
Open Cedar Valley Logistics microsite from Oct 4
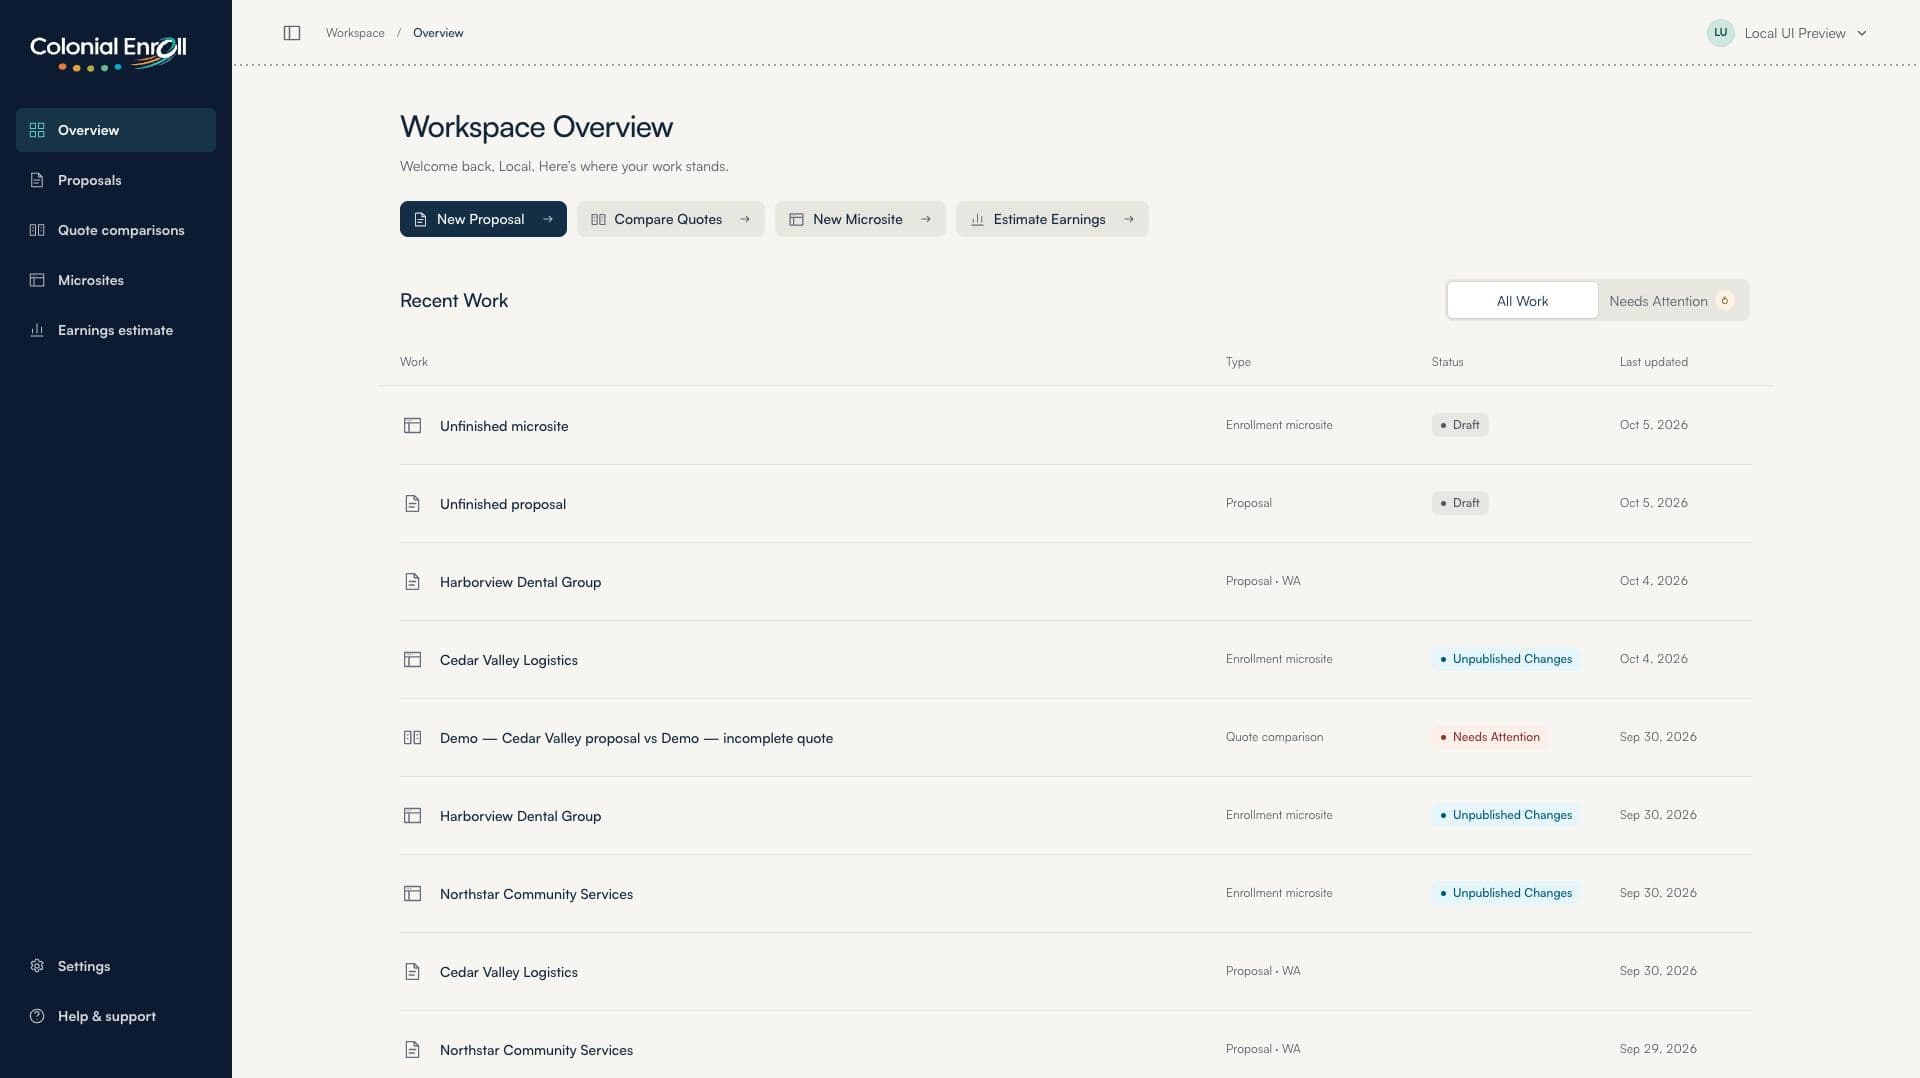(1075, 659)
